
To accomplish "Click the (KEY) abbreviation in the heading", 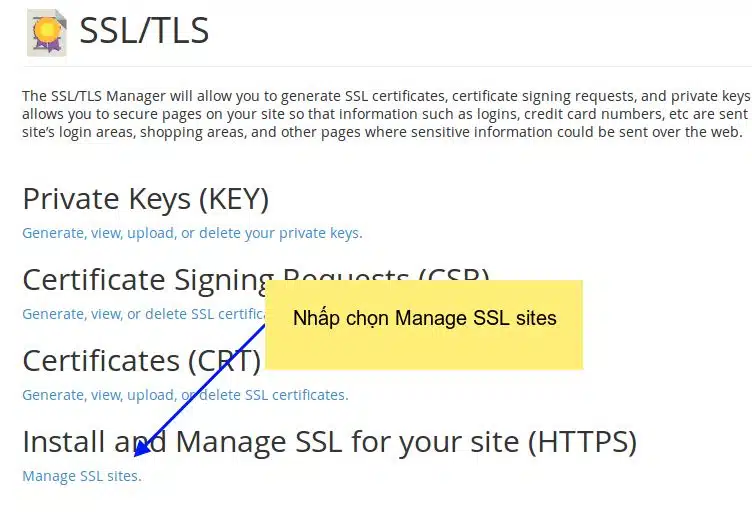I will coord(234,199).
